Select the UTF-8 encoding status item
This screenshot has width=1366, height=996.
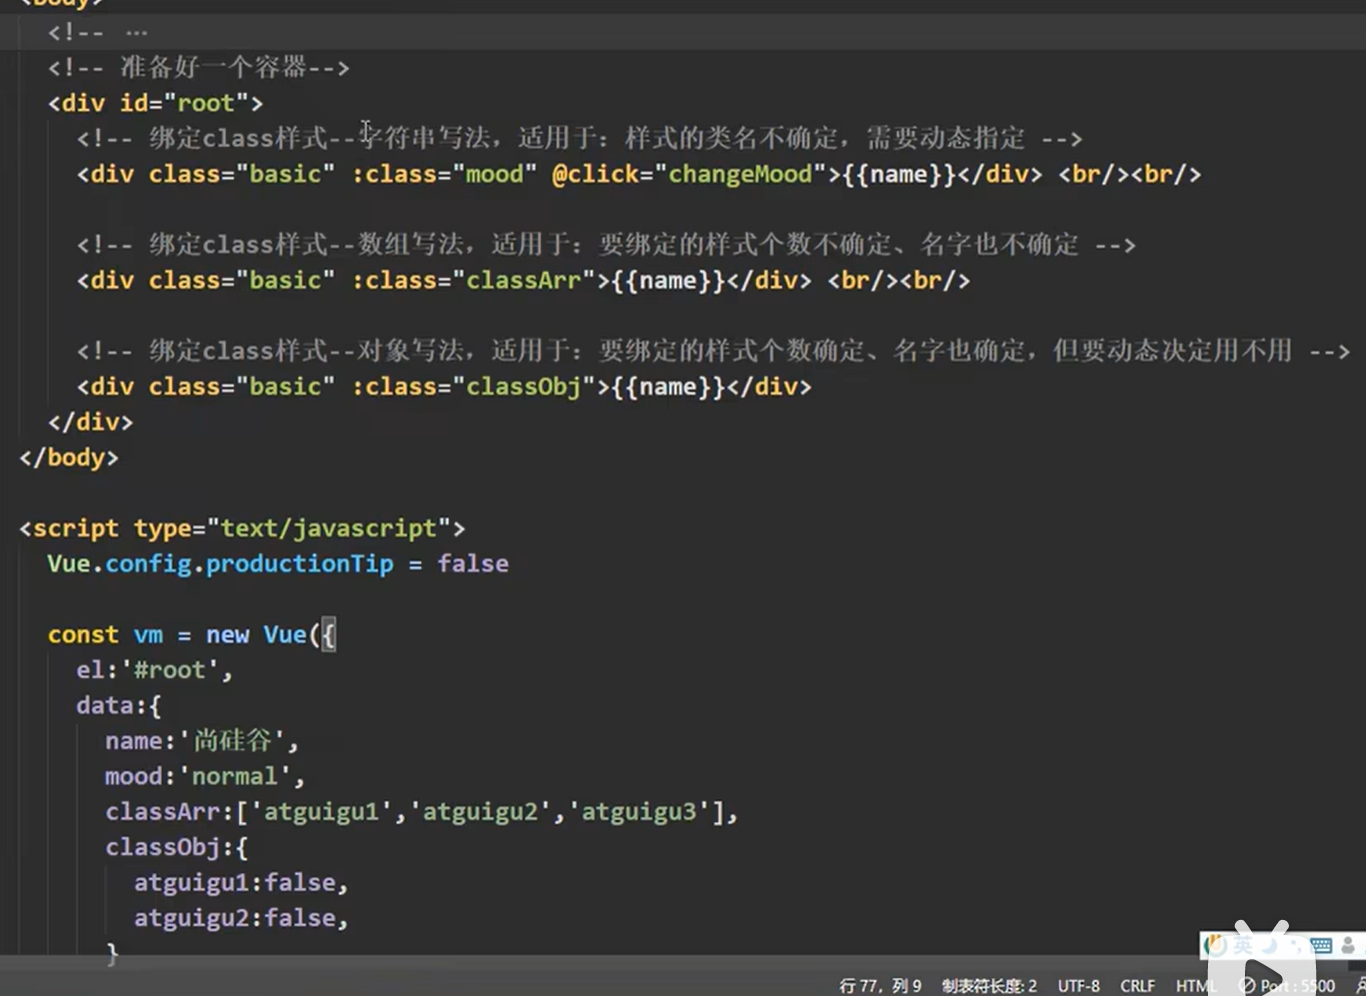pyautogui.click(x=1078, y=986)
